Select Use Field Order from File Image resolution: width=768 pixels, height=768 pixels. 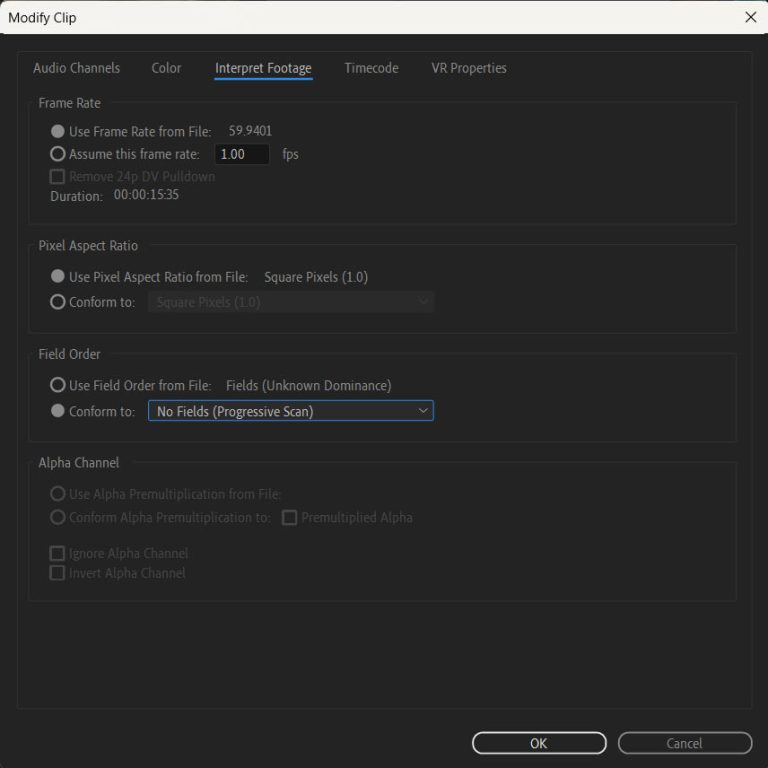(58, 385)
